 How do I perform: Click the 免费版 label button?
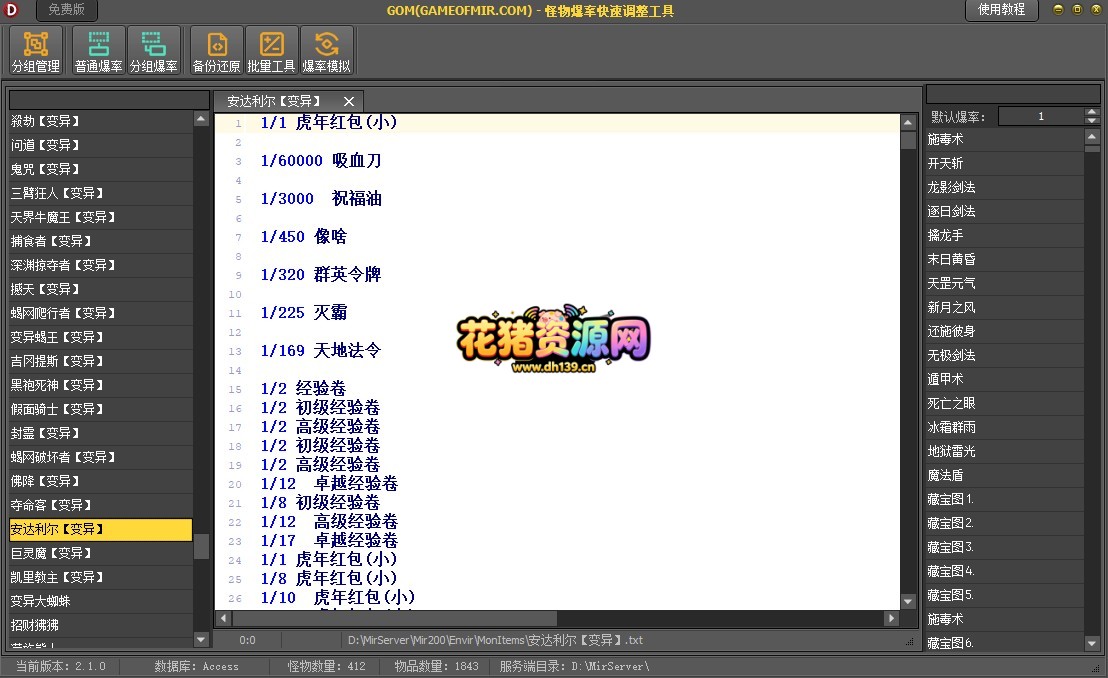click(x=66, y=10)
